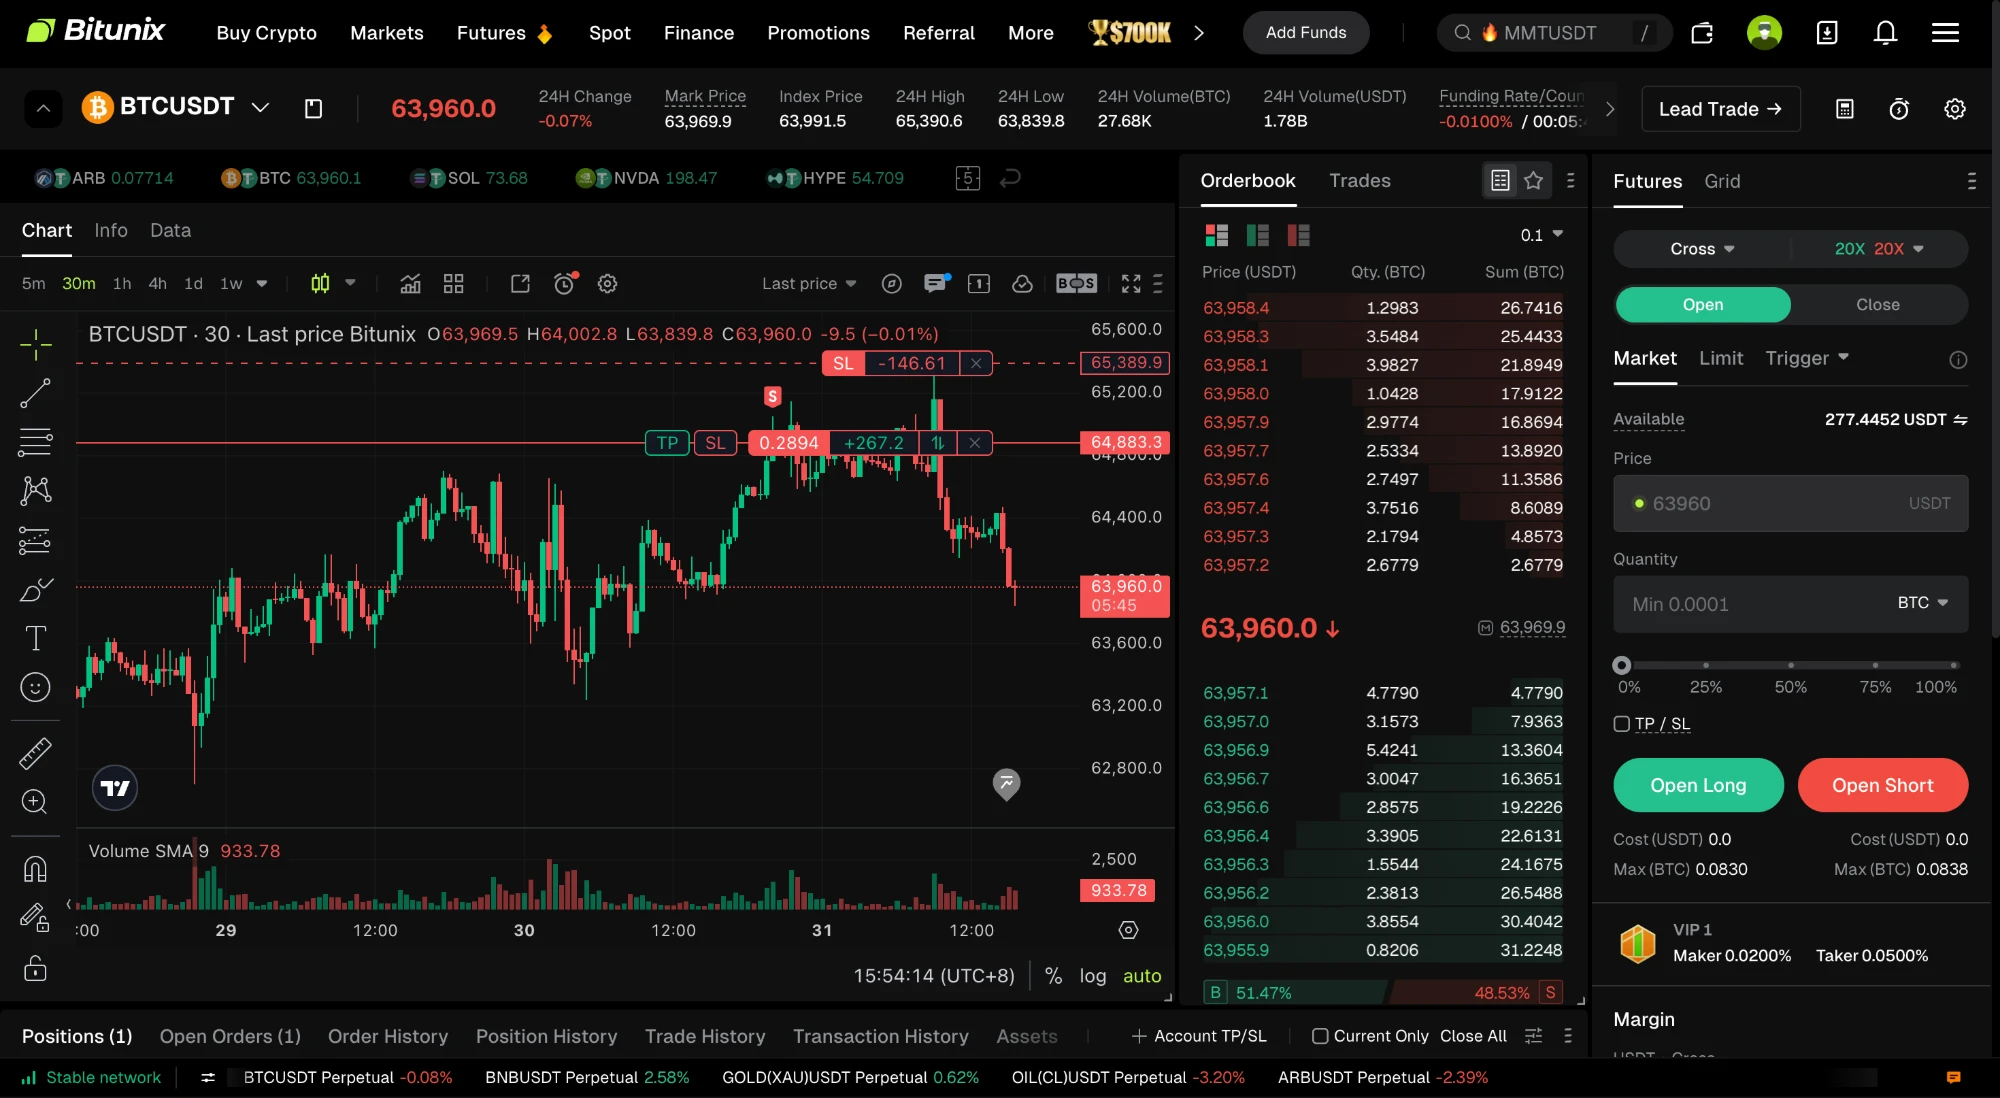The width and height of the screenshot is (2000, 1098).
Task: Select the pattern drawing tool
Action: coord(35,490)
